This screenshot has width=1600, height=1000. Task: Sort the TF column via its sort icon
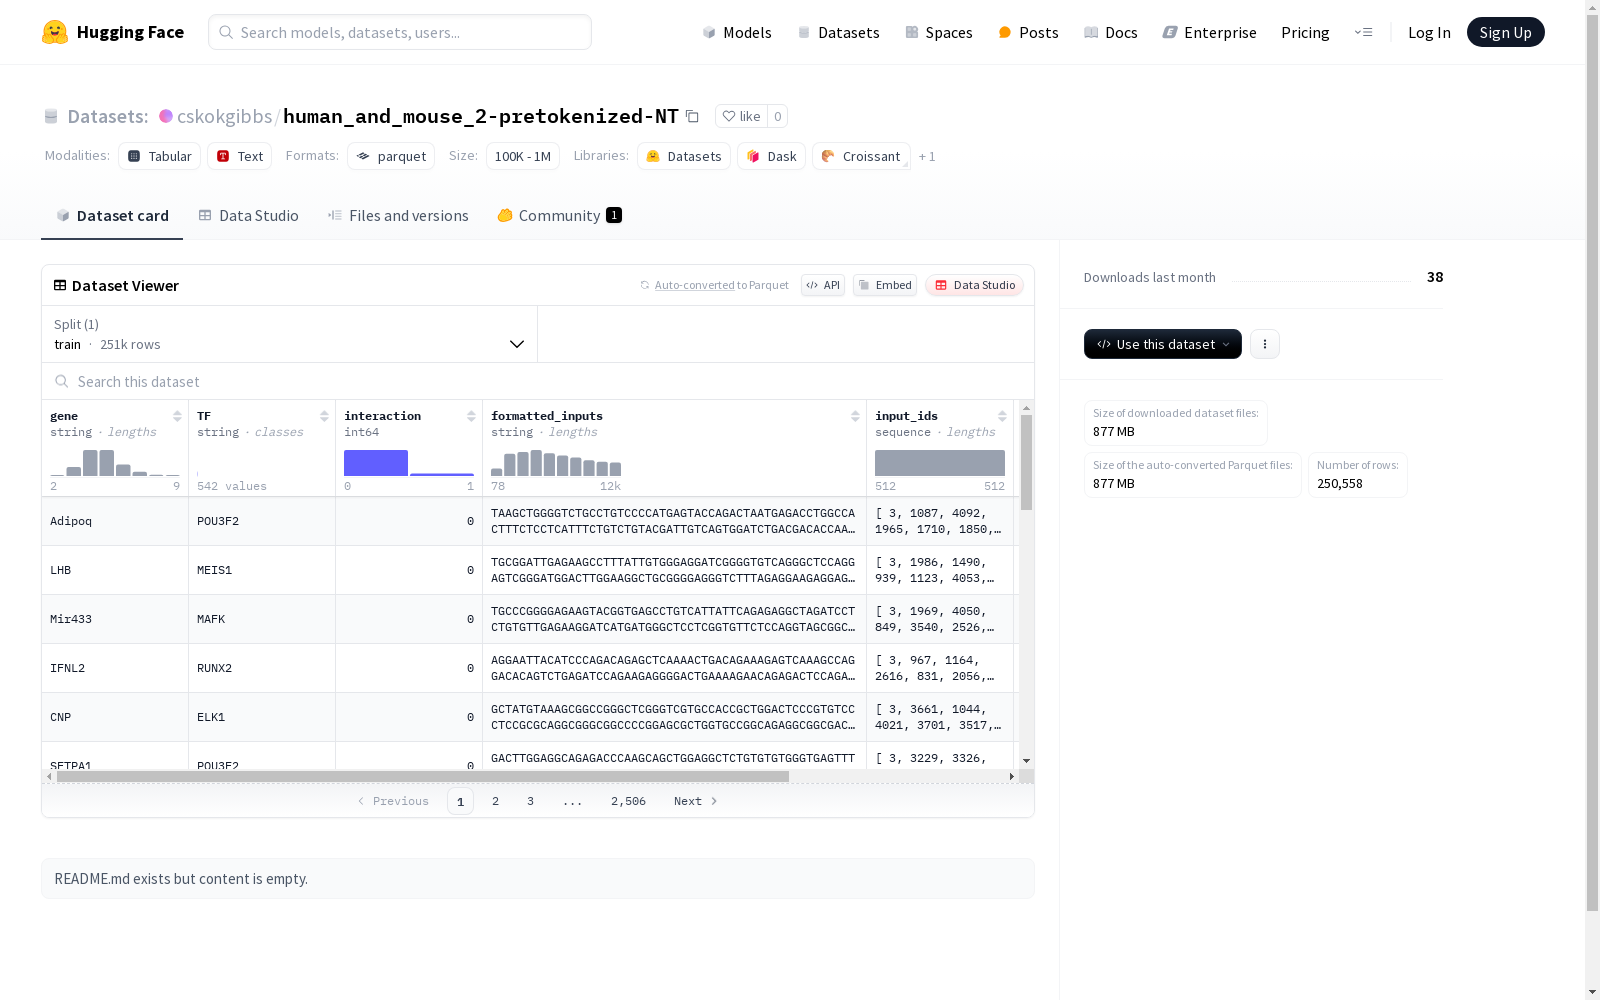click(x=324, y=416)
